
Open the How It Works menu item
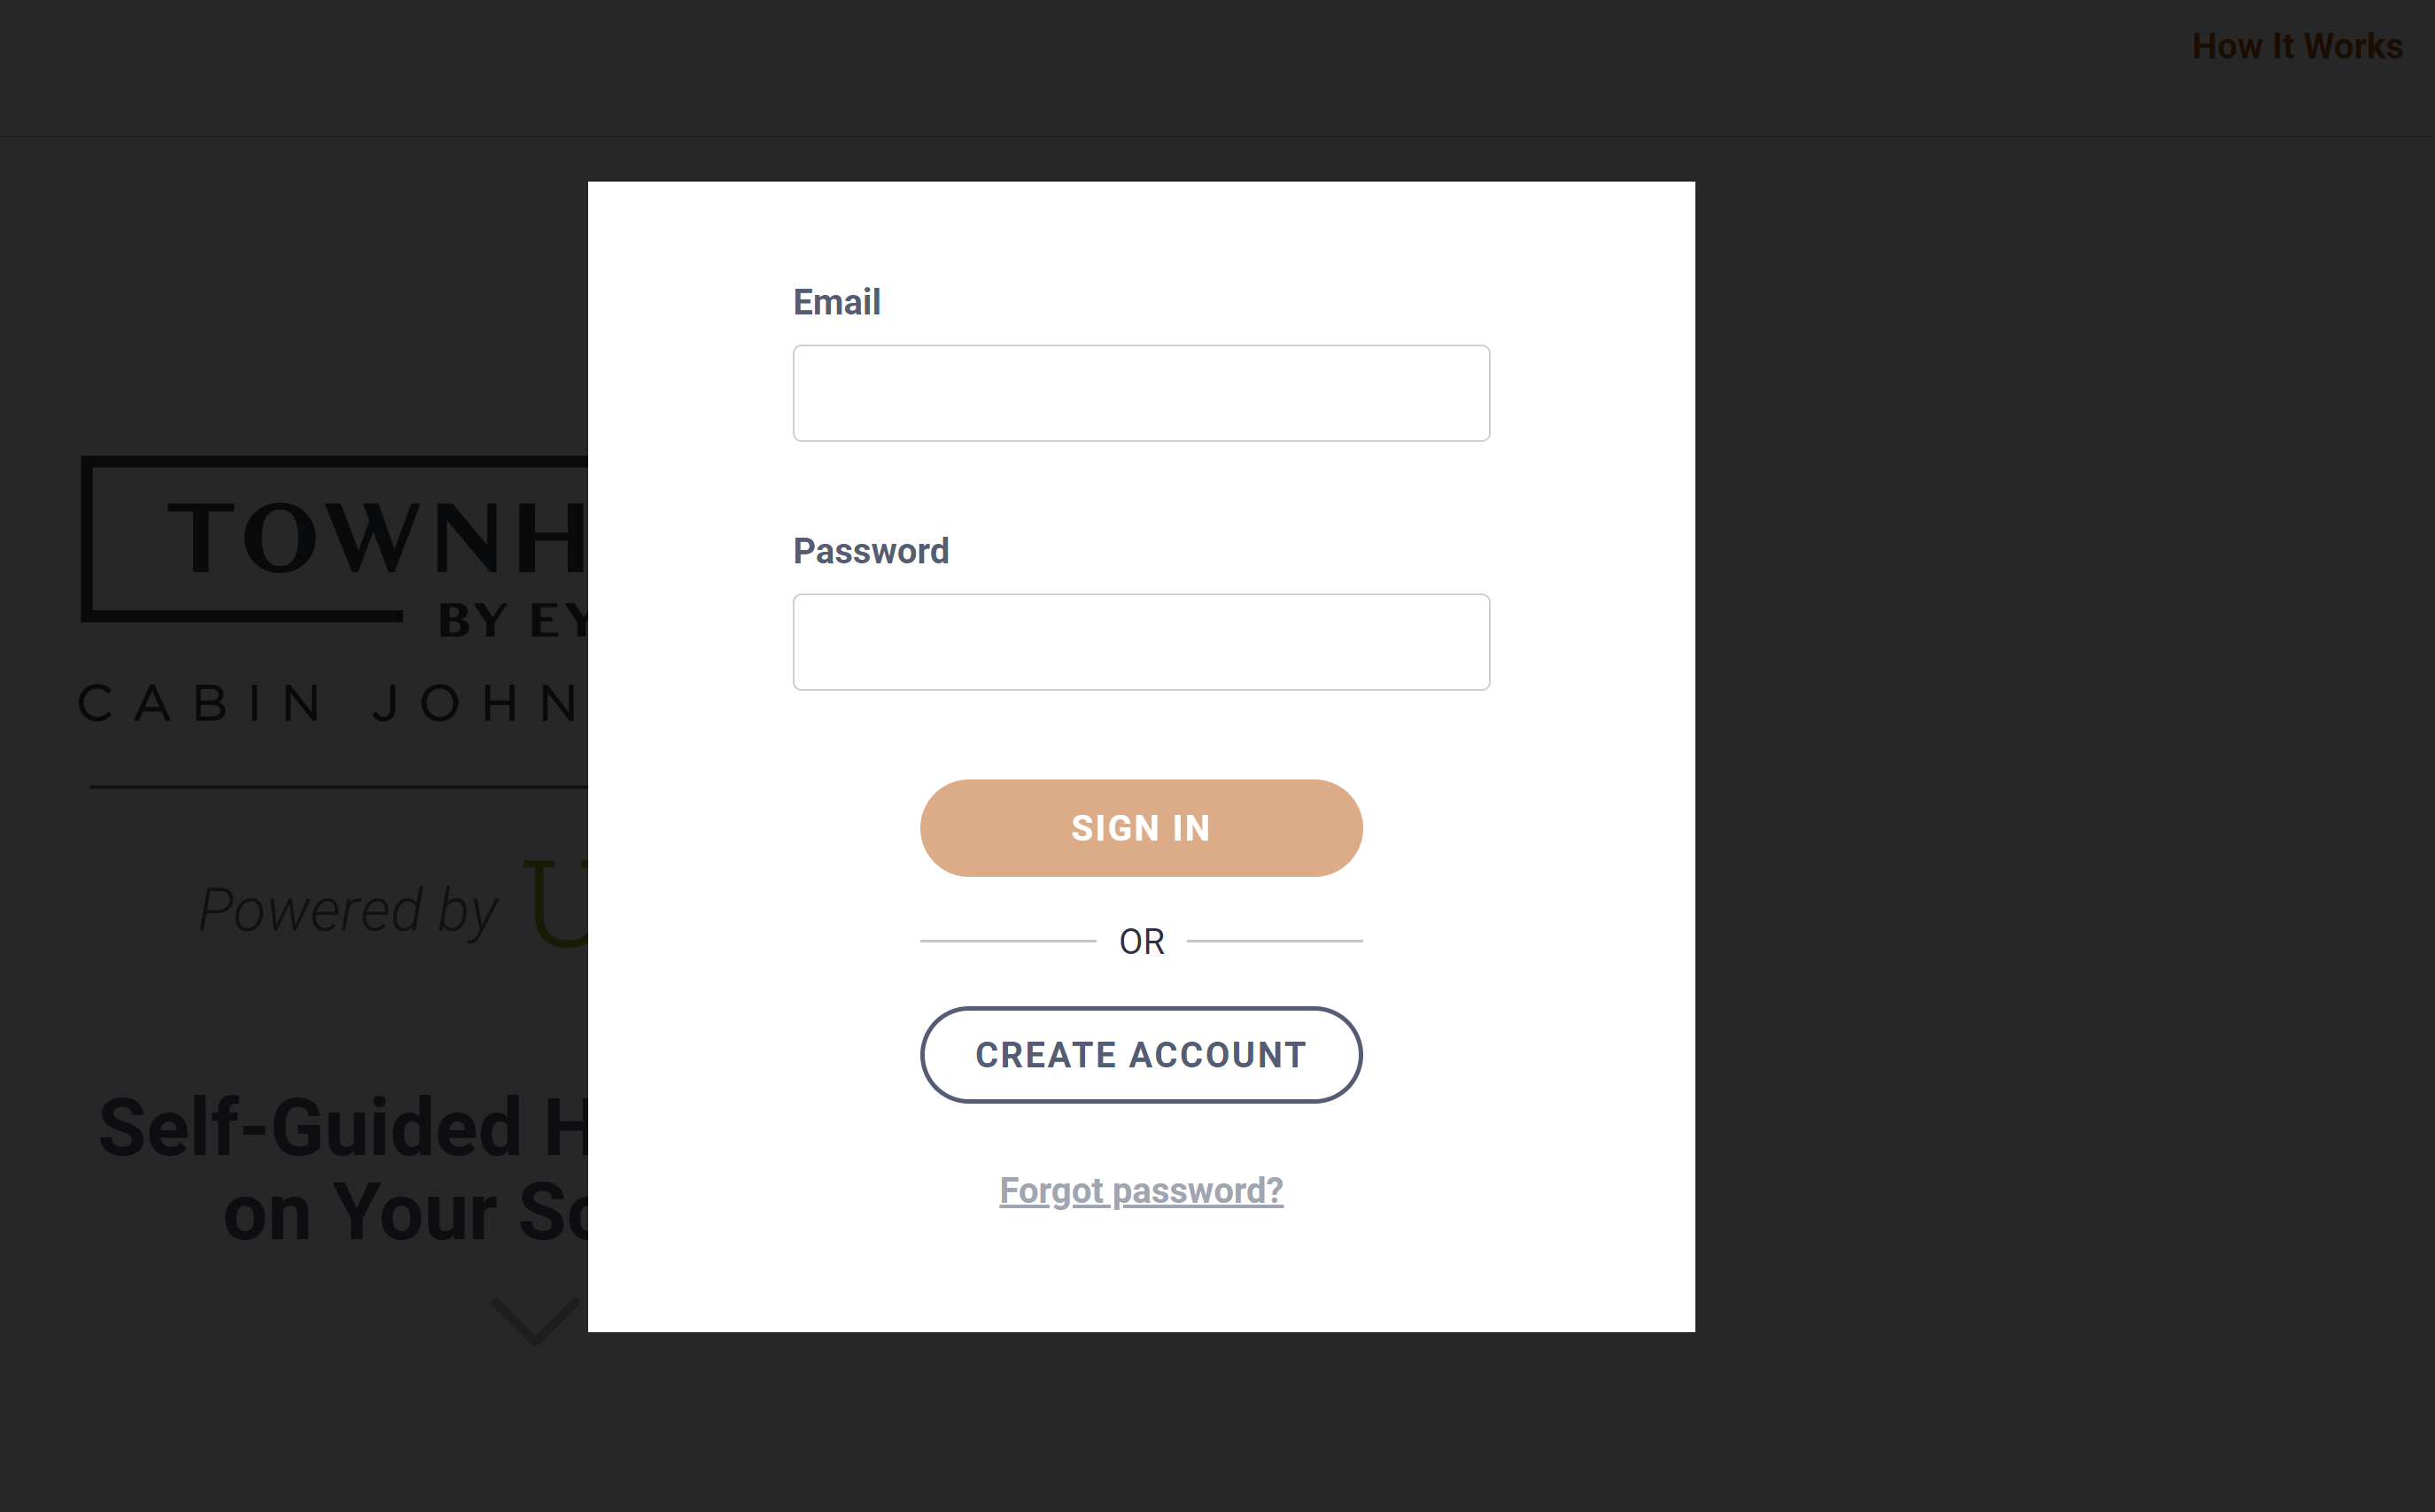(x=2297, y=47)
